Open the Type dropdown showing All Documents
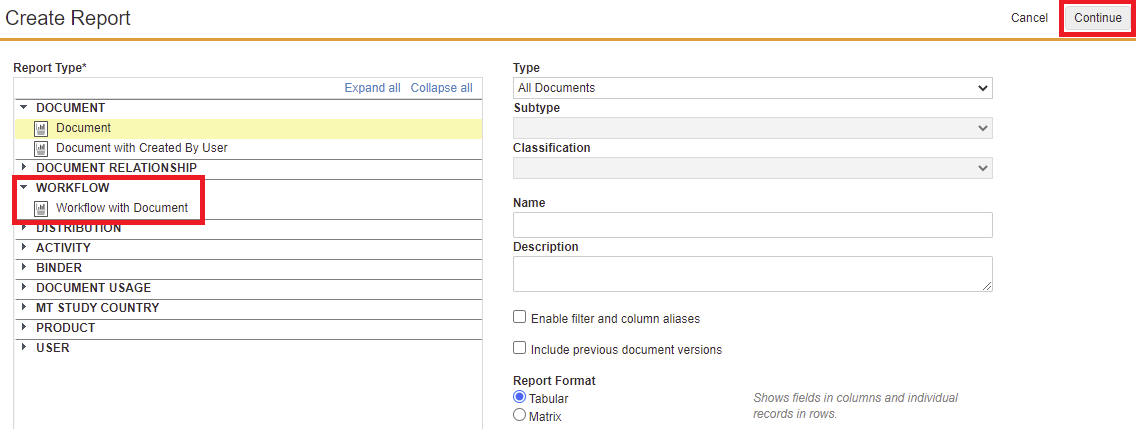This screenshot has height=429, width=1136. point(752,88)
